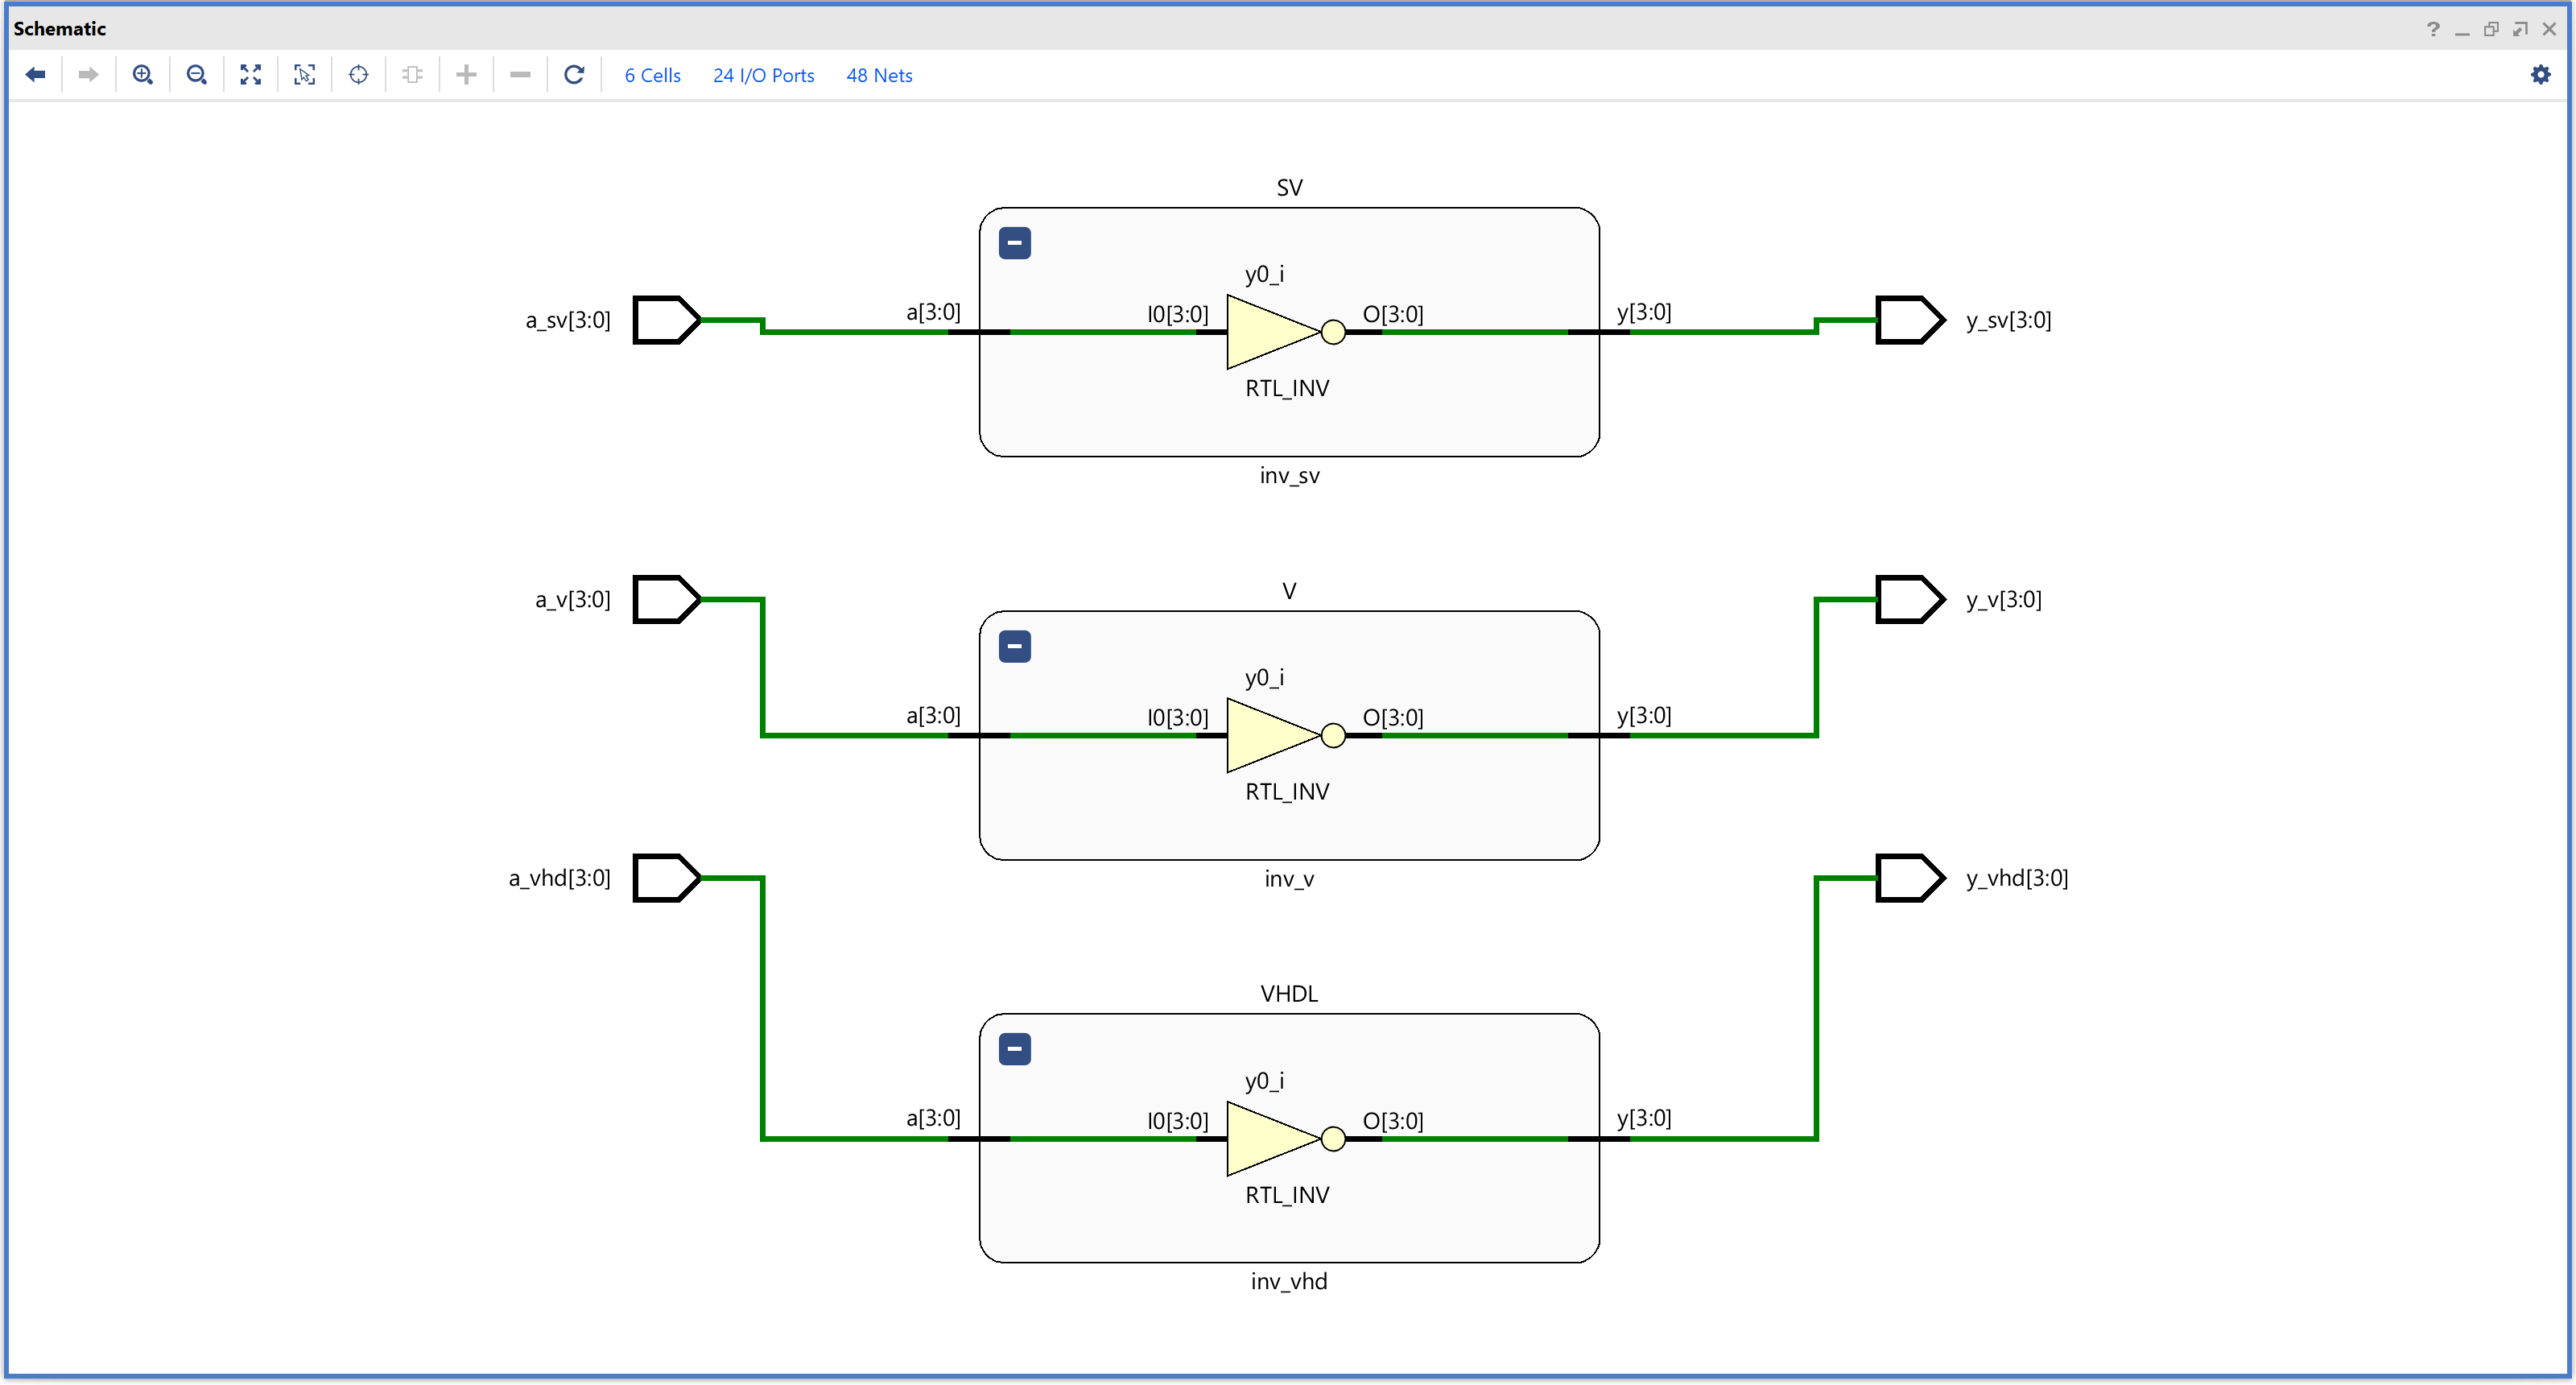Click the zoom out magnifier icon

point(197,75)
